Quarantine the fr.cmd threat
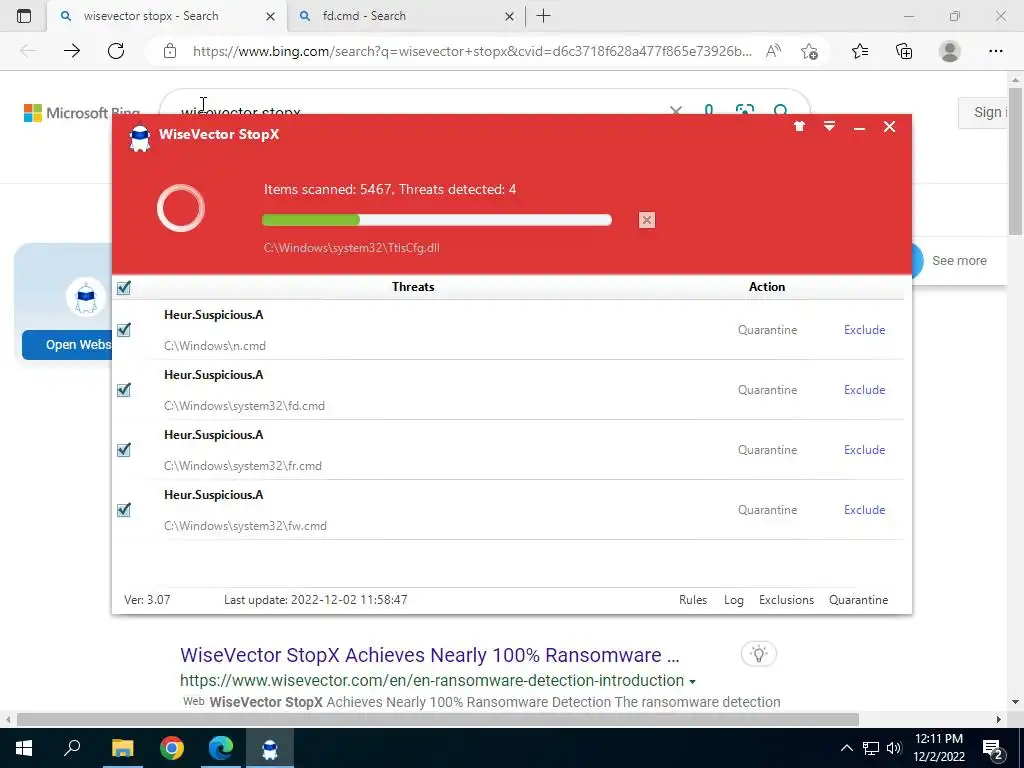1024x768 pixels. tap(767, 450)
